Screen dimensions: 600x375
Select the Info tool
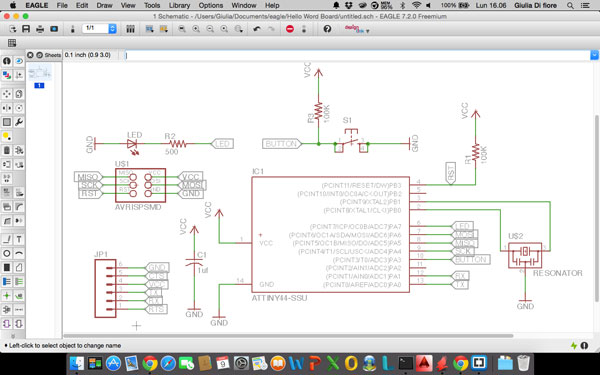(x=7, y=61)
